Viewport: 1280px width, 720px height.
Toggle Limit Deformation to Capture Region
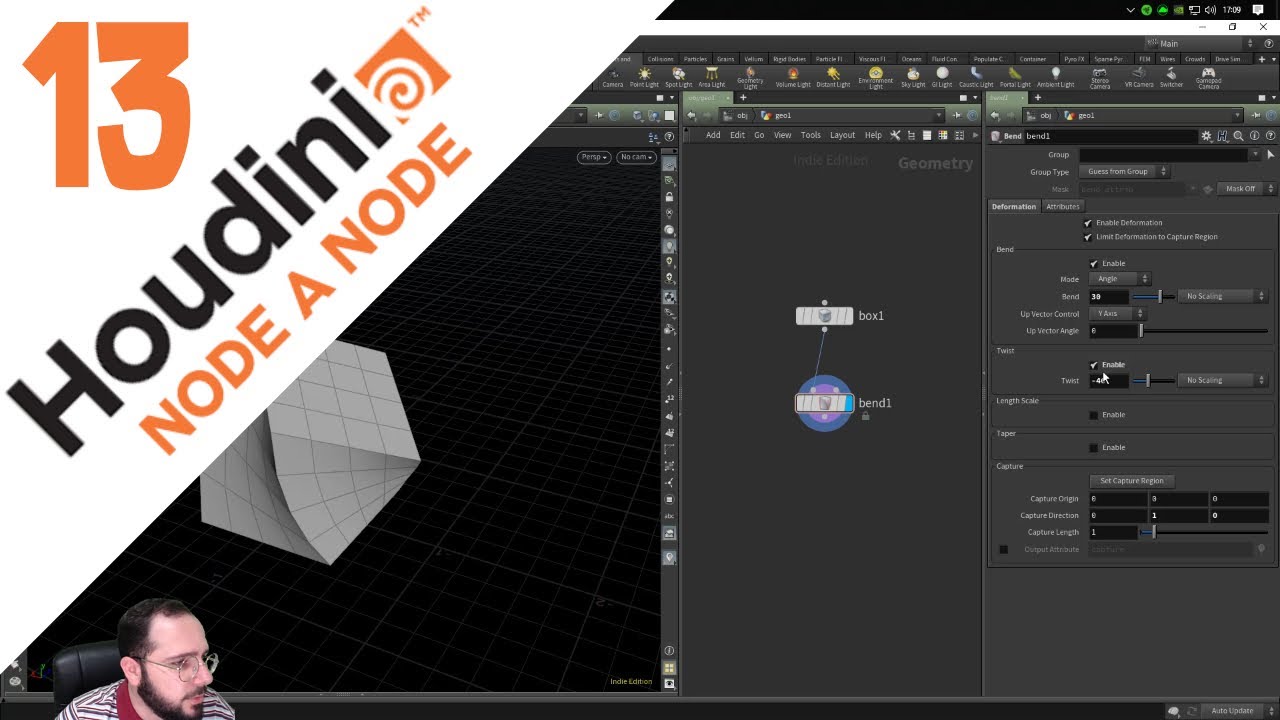tap(1088, 237)
